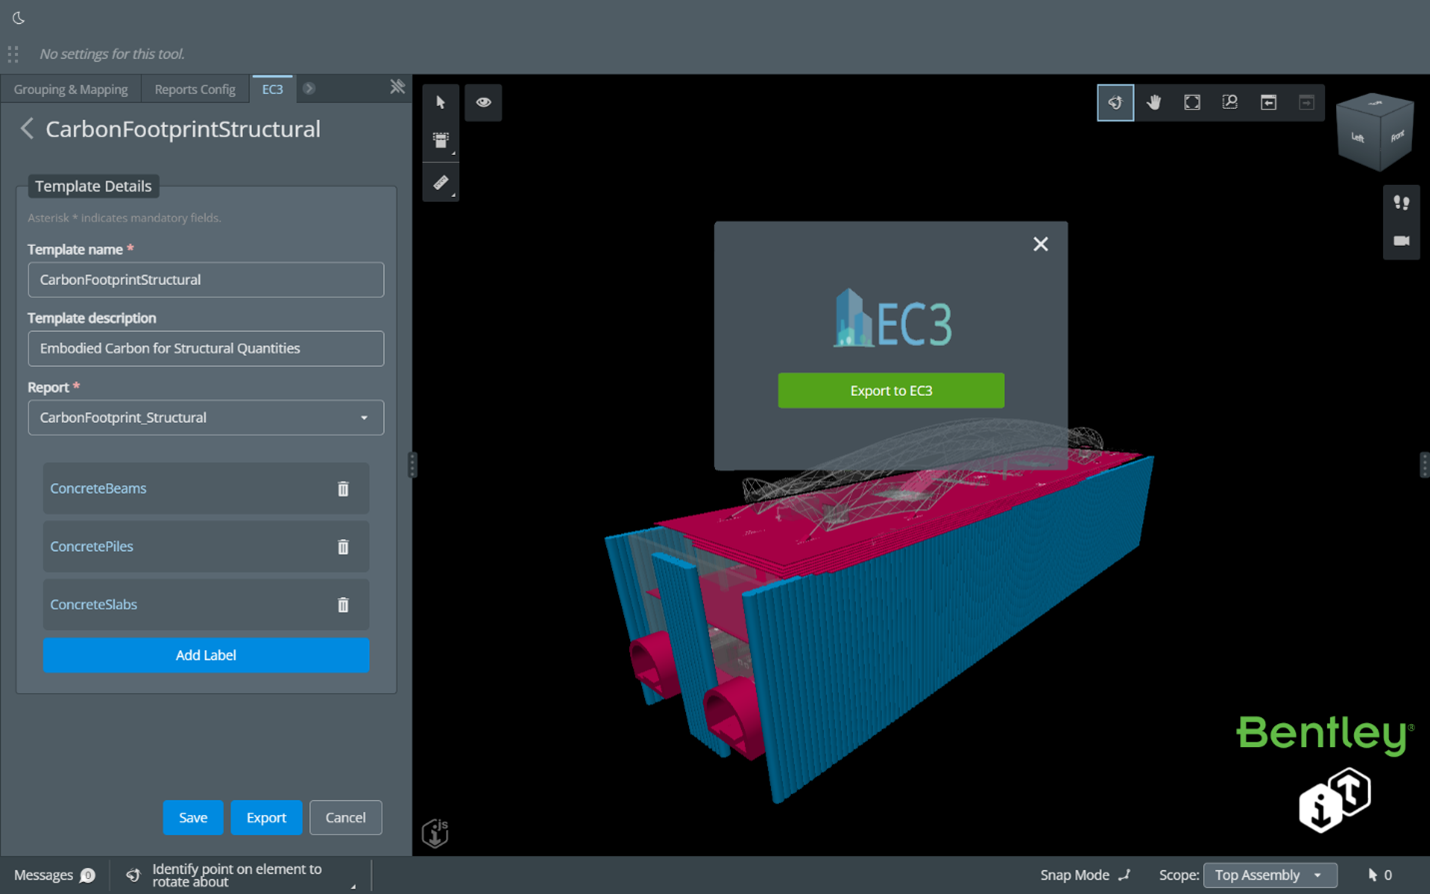
Task: Select the rotate view tool
Action: tap(1115, 101)
